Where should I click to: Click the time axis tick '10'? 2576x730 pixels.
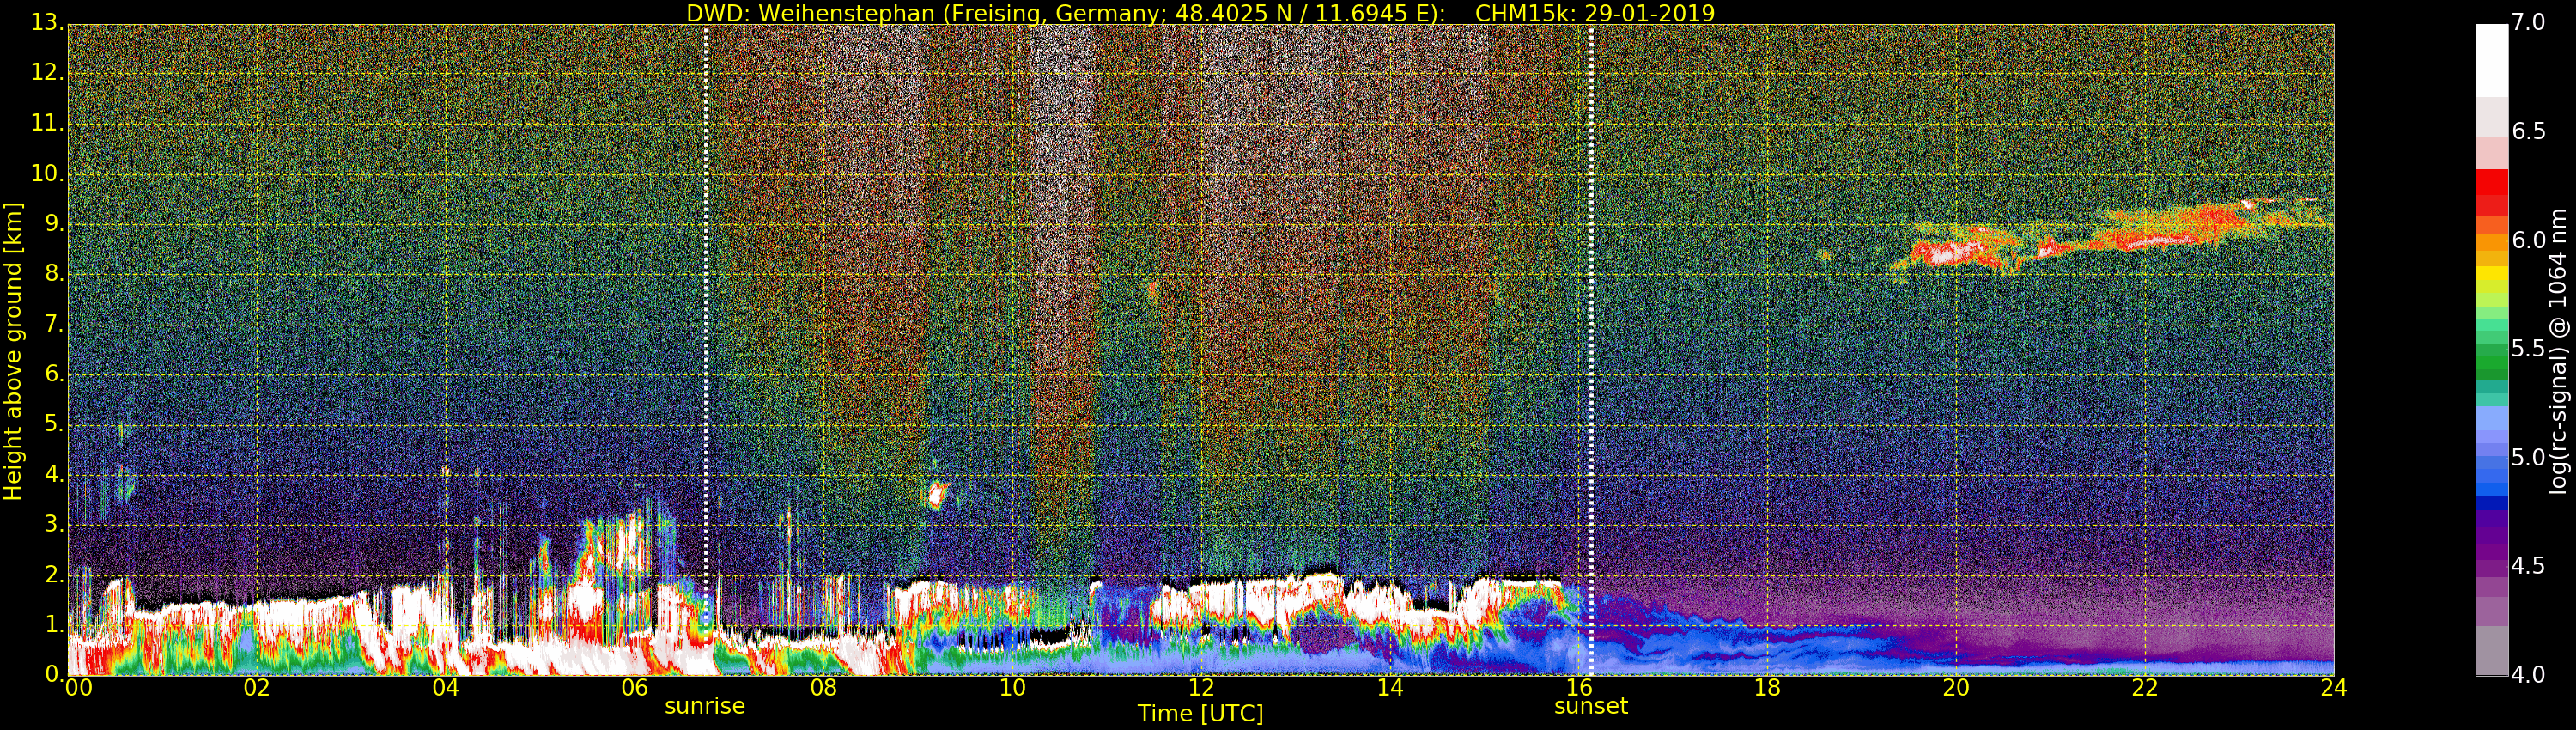point(1012,688)
